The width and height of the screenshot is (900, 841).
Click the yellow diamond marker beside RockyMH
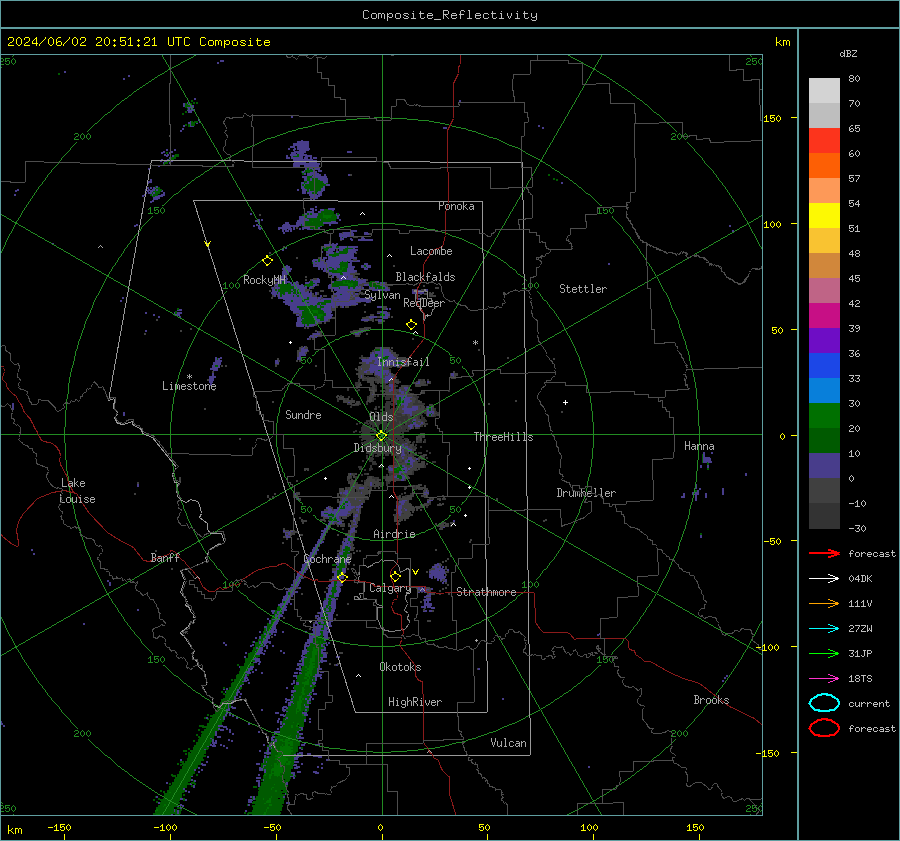[267, 261]
